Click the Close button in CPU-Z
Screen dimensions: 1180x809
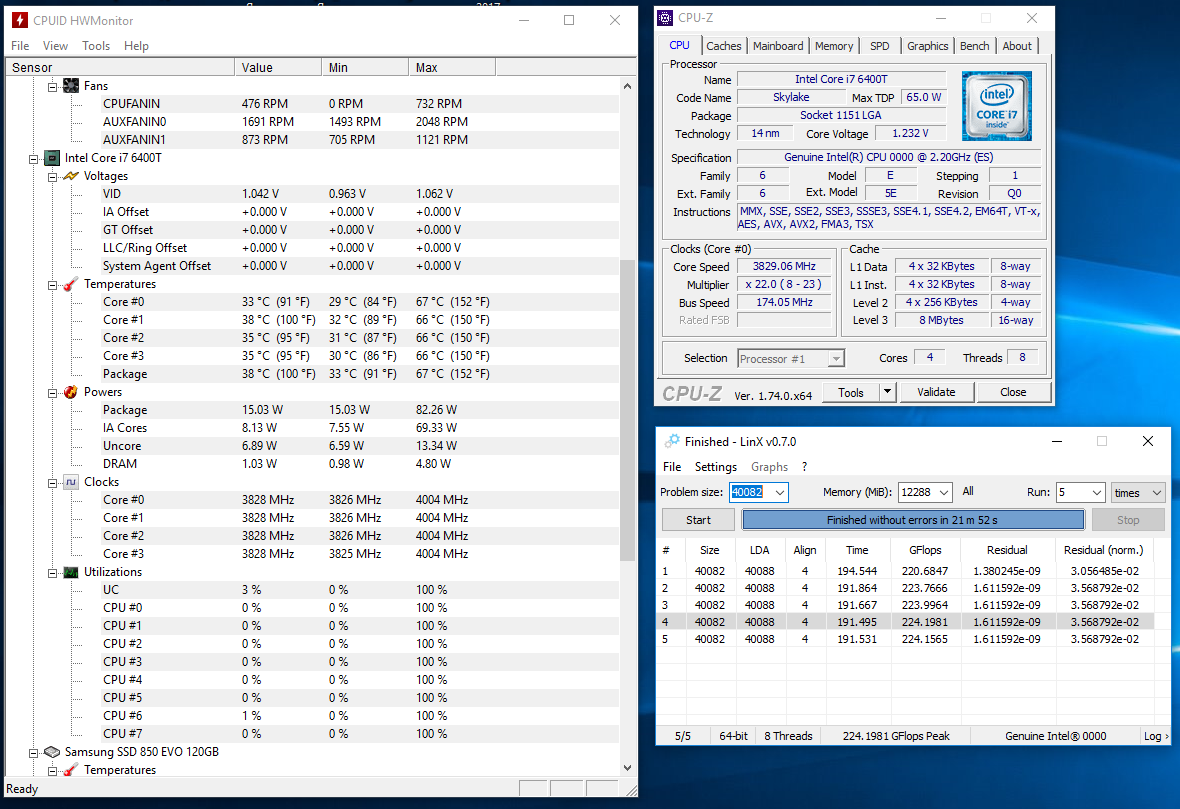click(x=1013, y=392)
